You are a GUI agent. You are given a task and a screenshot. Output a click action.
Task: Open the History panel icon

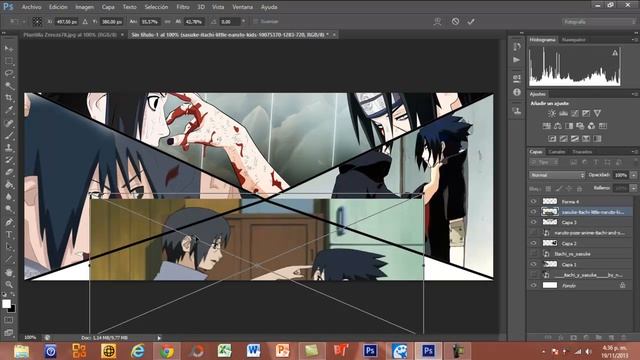pyautogui.click(x=517, y=47)
